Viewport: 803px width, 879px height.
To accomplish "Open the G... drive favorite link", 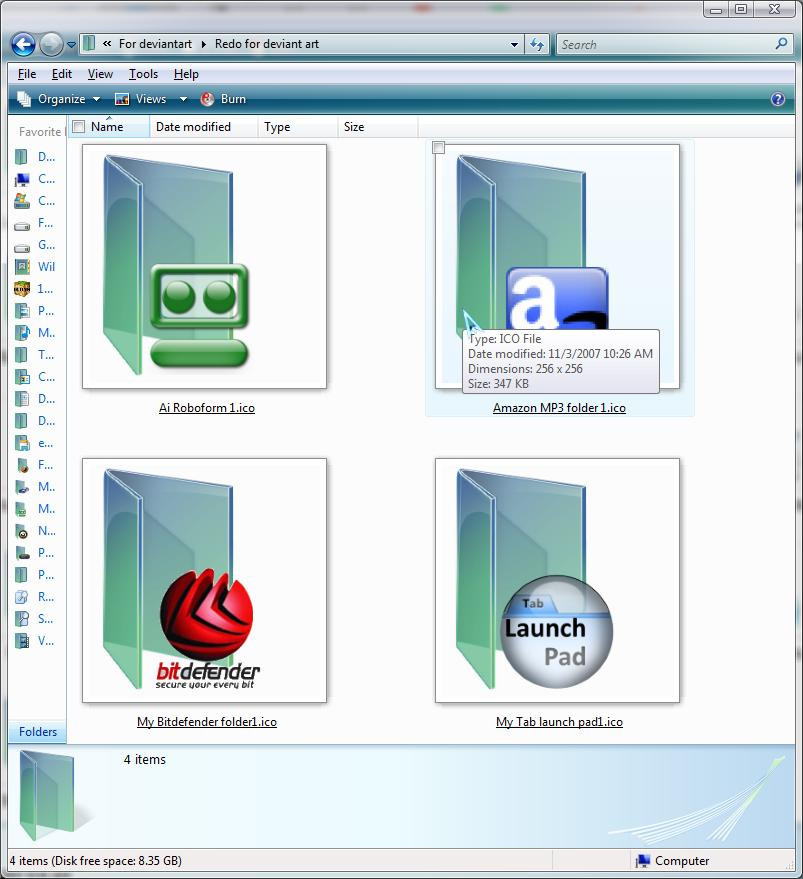I will coord(35,245).
